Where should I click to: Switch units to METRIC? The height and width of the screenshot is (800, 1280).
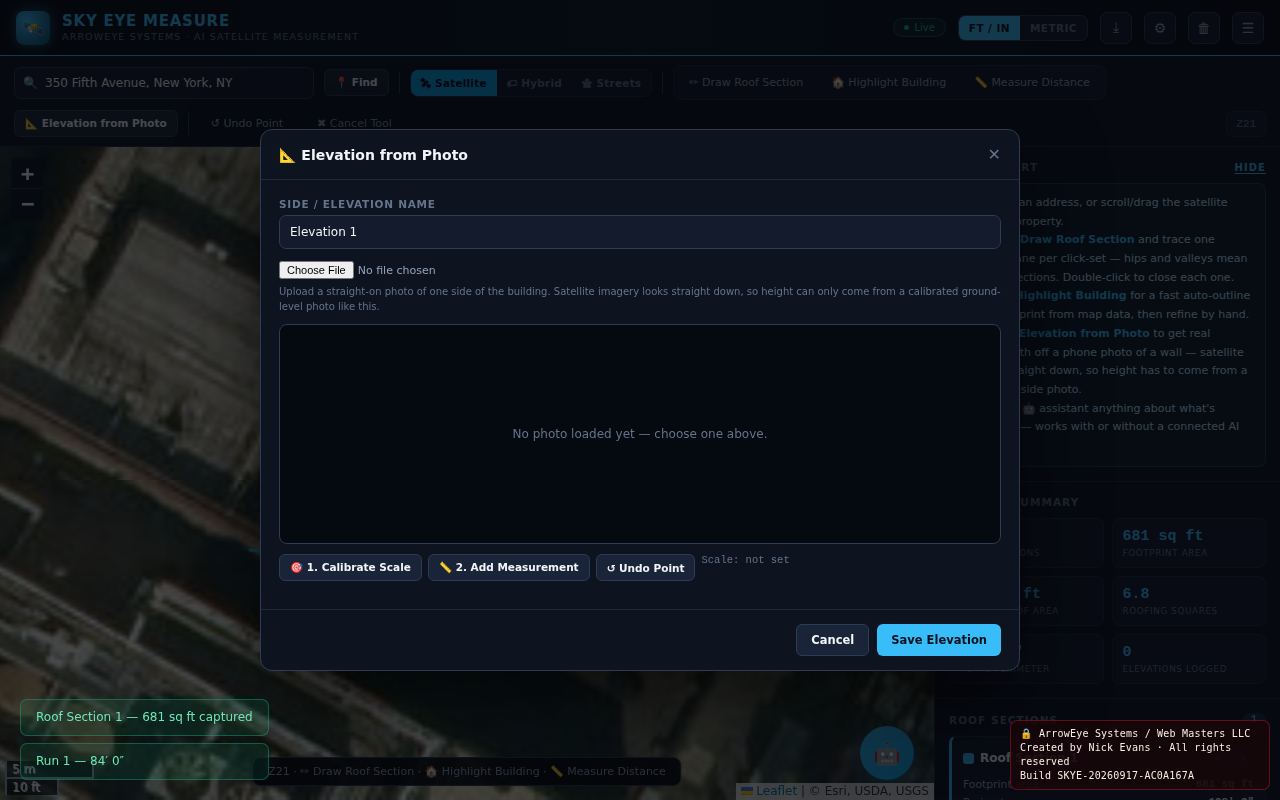tap(1053, 28)
